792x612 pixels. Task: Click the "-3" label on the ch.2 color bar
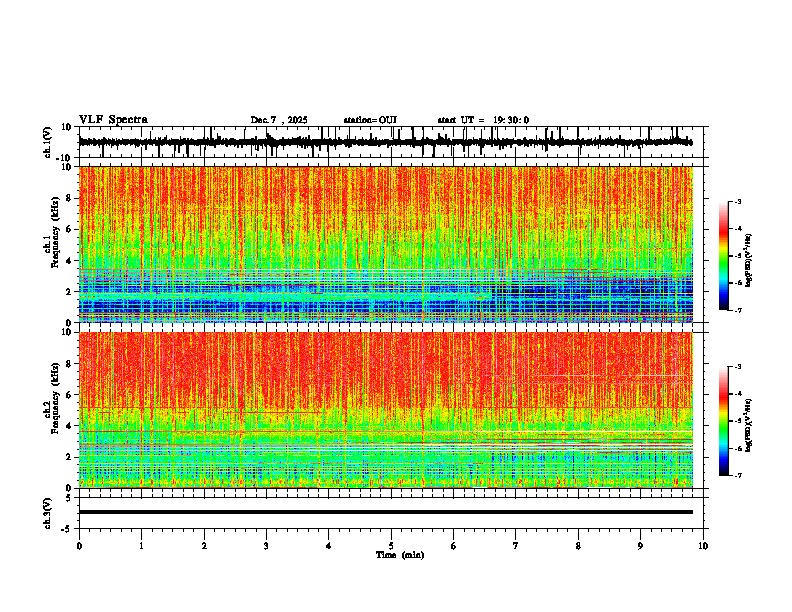point(738,367)
